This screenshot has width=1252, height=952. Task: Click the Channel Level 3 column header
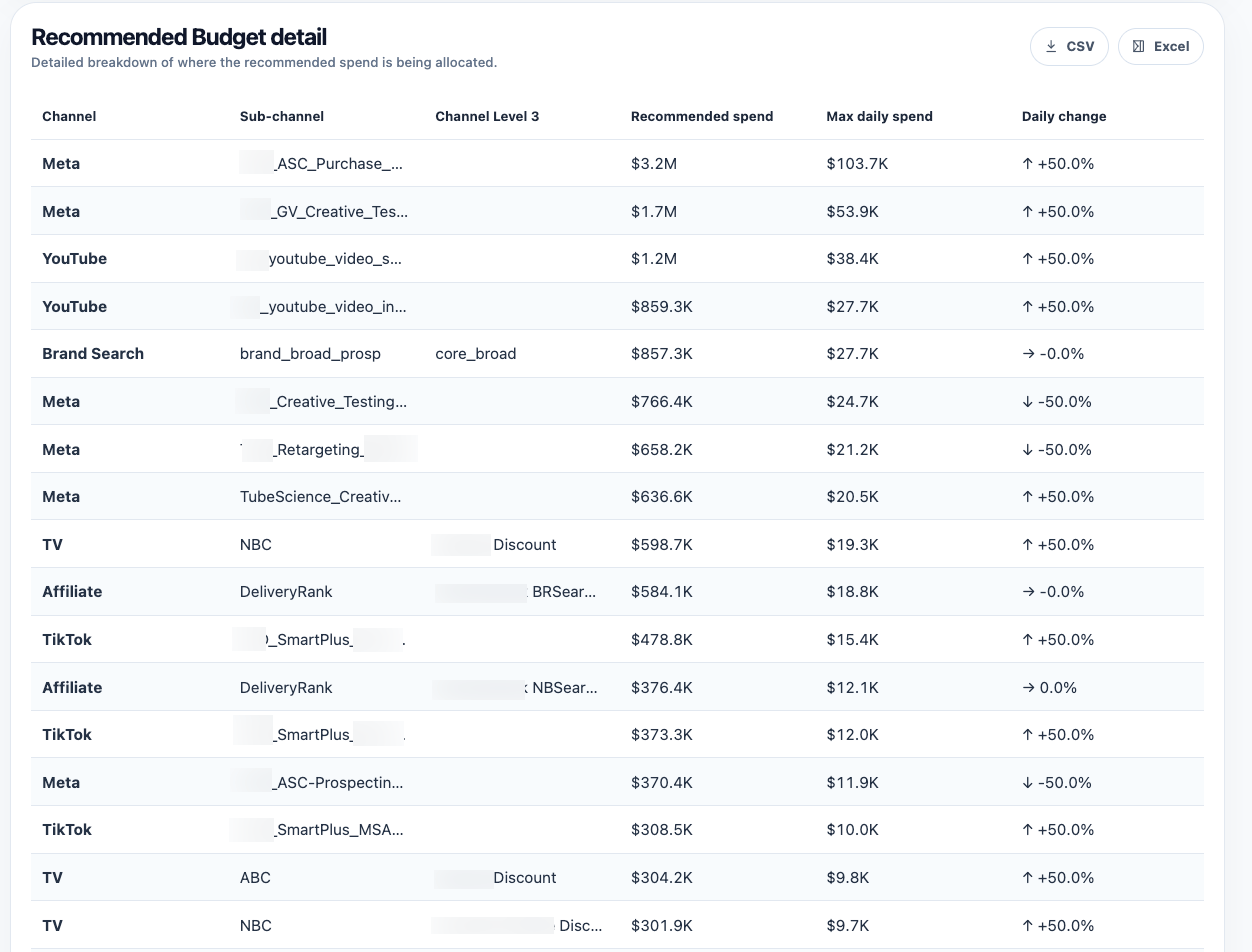point(487,116)
